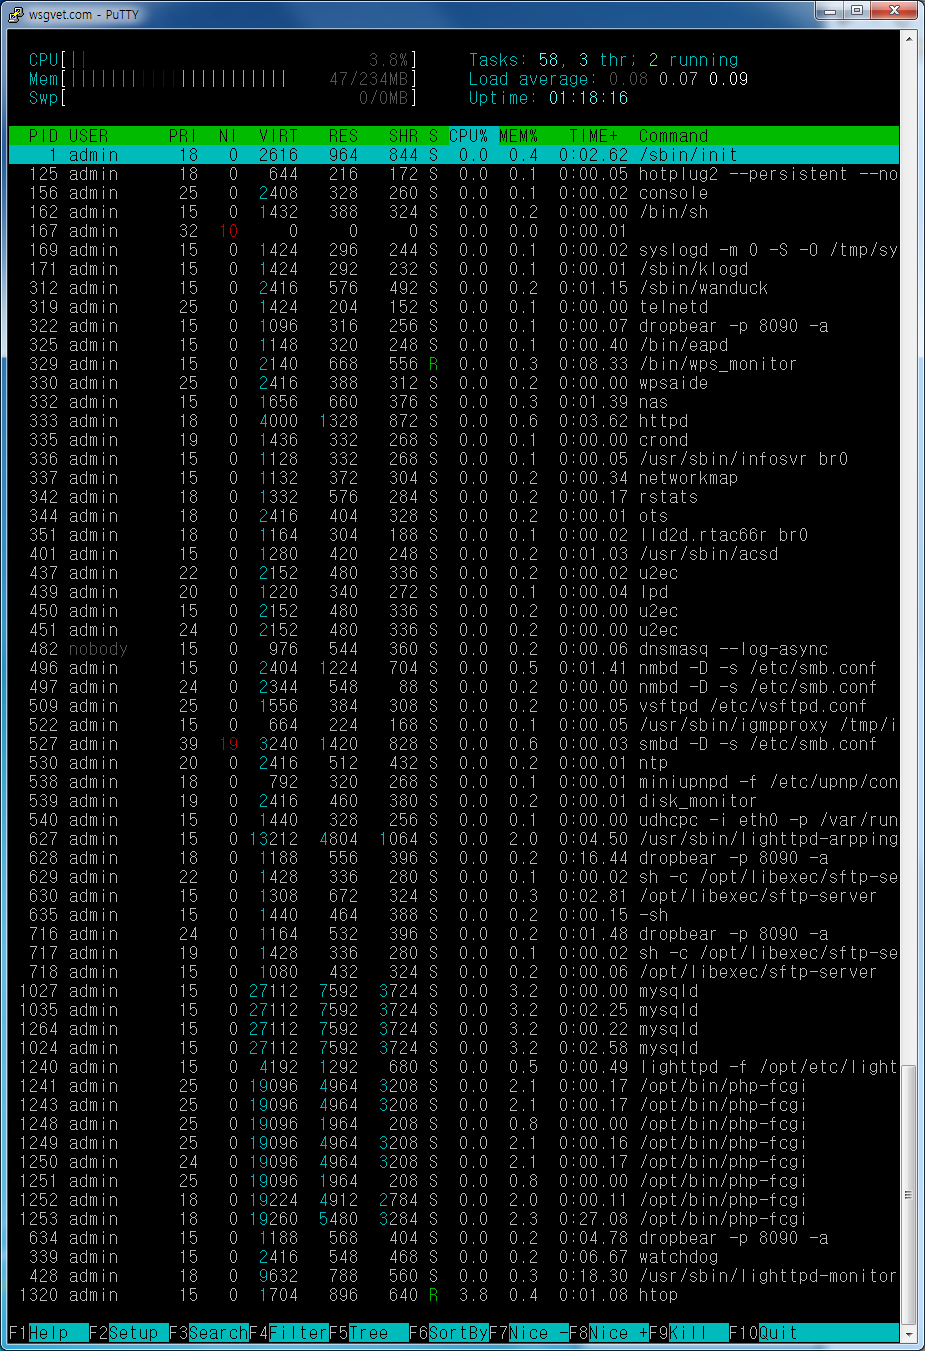The height and width of the screenshot is (1351, 925).
Task: Click the scrollbar down arrow
Action: (x=908, y=1334)
